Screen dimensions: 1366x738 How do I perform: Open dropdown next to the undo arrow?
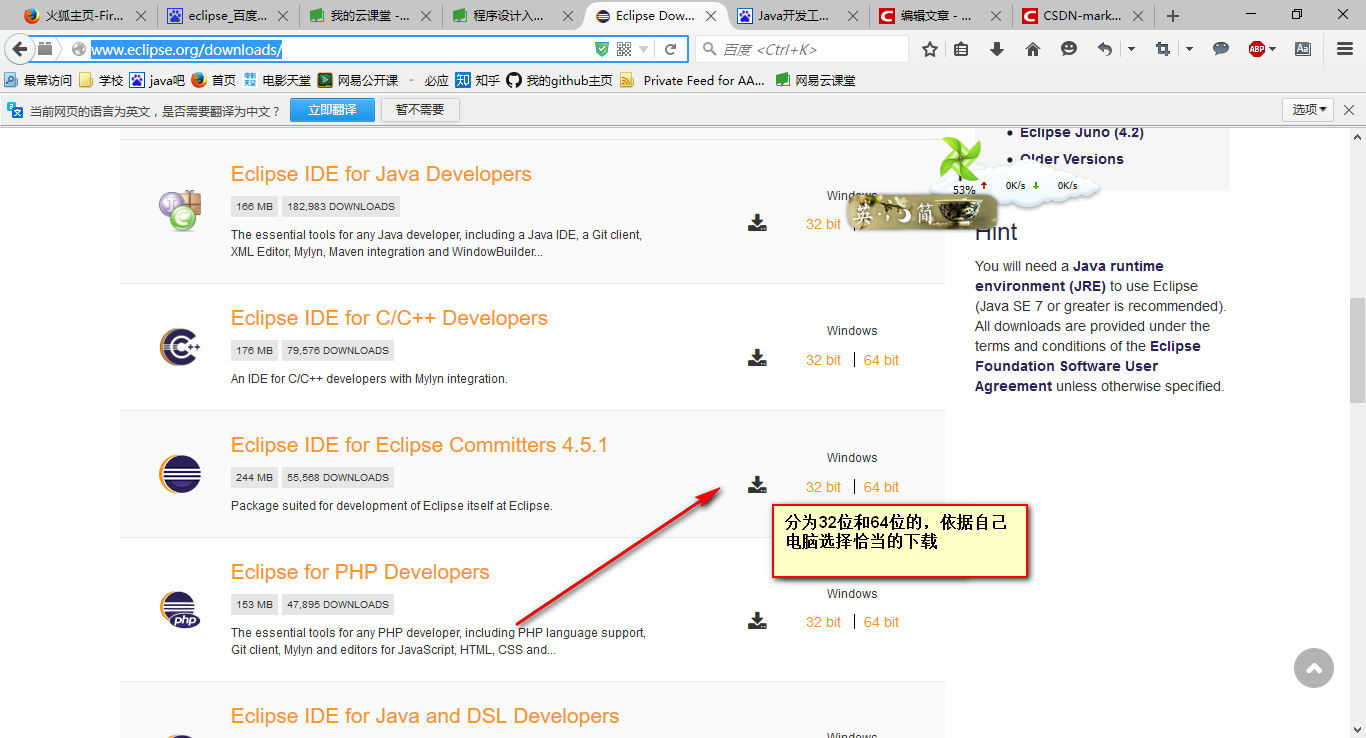click(1131, 49)
